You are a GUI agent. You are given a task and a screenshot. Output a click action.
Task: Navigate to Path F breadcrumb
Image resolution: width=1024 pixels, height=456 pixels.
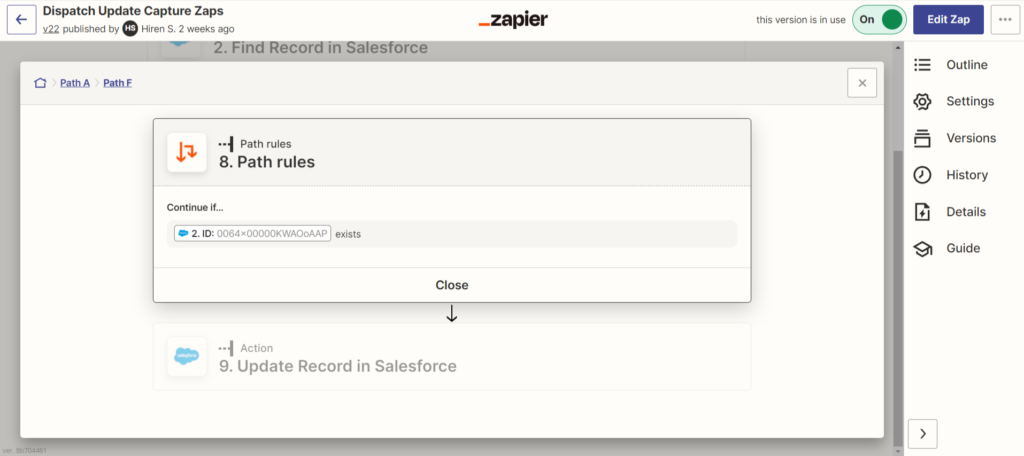[117, 83]
